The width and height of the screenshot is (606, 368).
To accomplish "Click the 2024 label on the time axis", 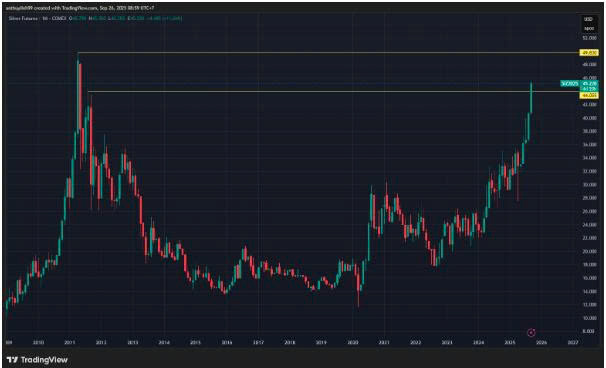I will click(x=478, y=342).
